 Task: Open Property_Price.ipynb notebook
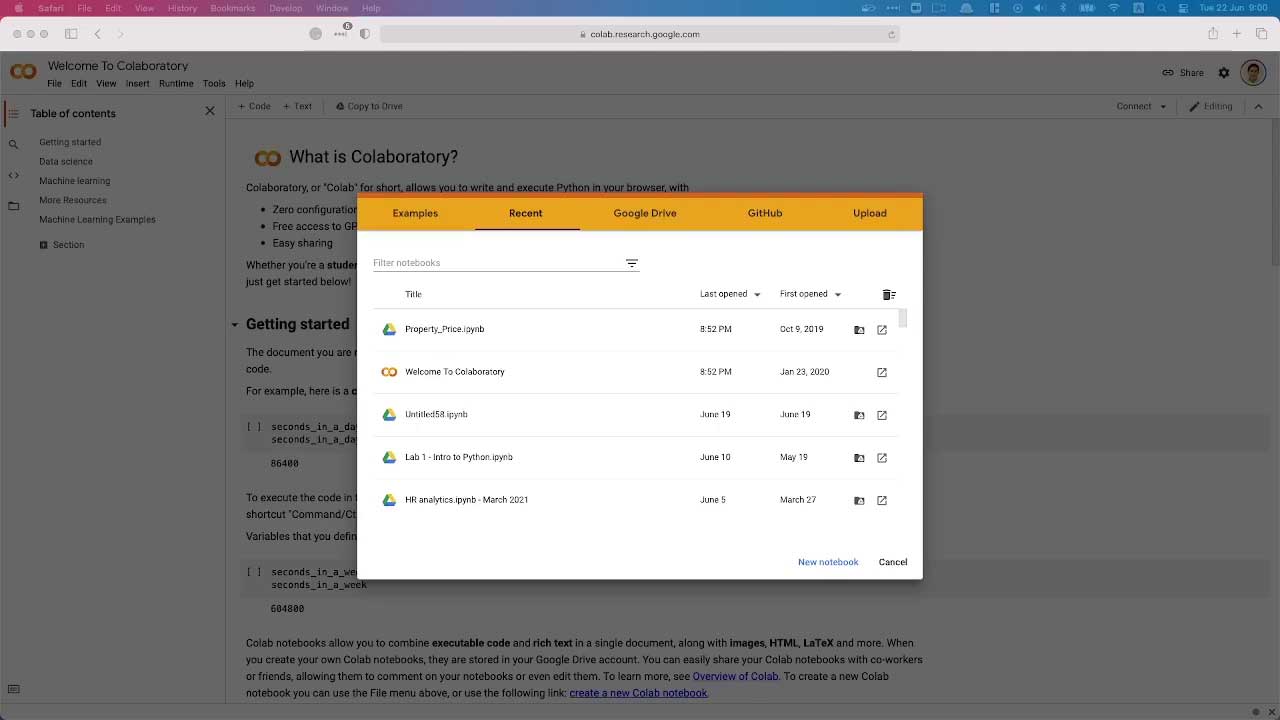coord(445,329)
